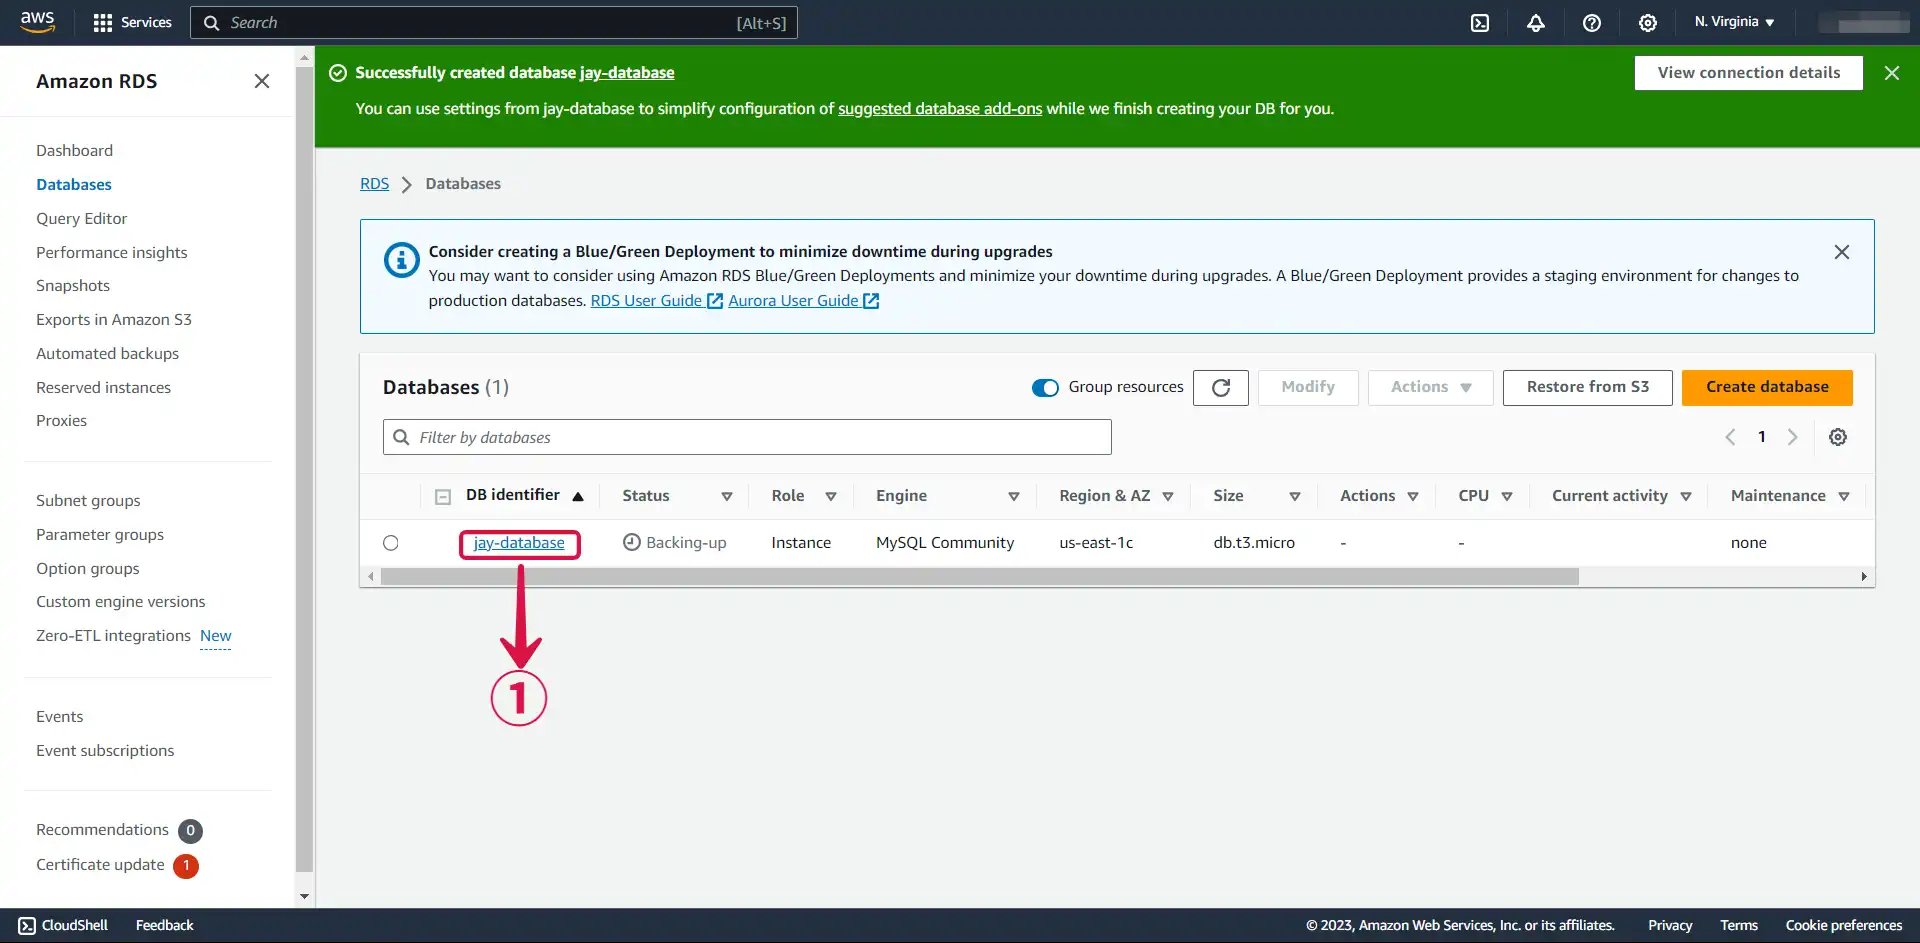Screen dimensions: 1920x943
Task: Open Query Editor in the sidebar
Action: (81, 219)
